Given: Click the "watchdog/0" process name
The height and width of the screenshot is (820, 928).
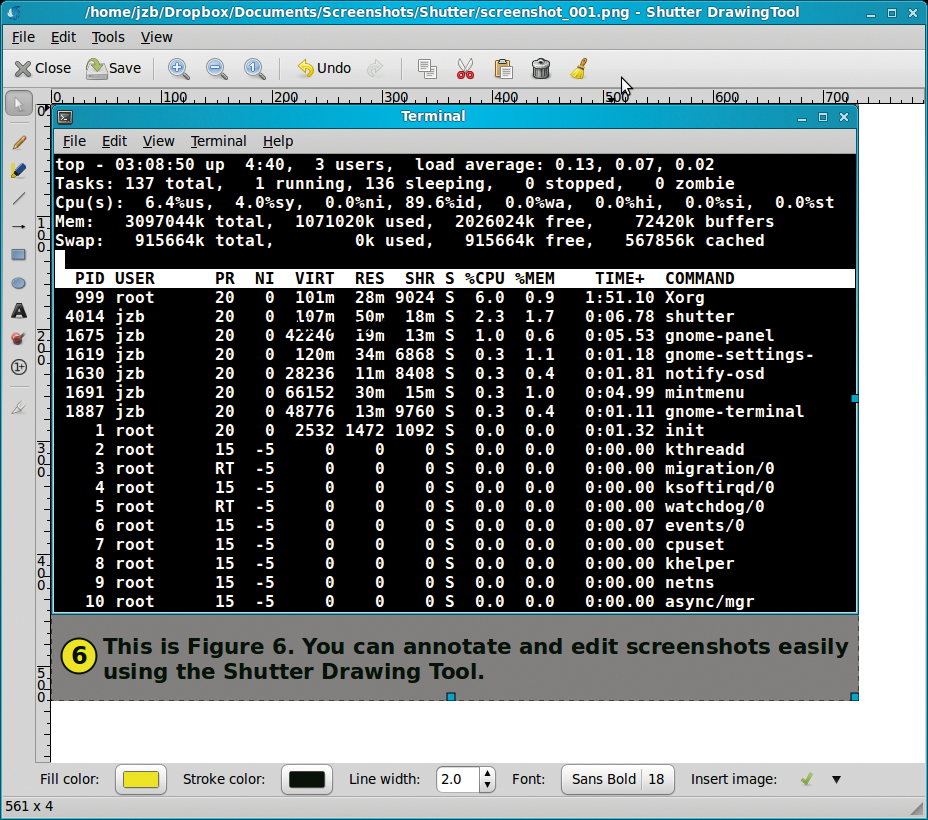Looking at the screenshot, I should (714, 507).
